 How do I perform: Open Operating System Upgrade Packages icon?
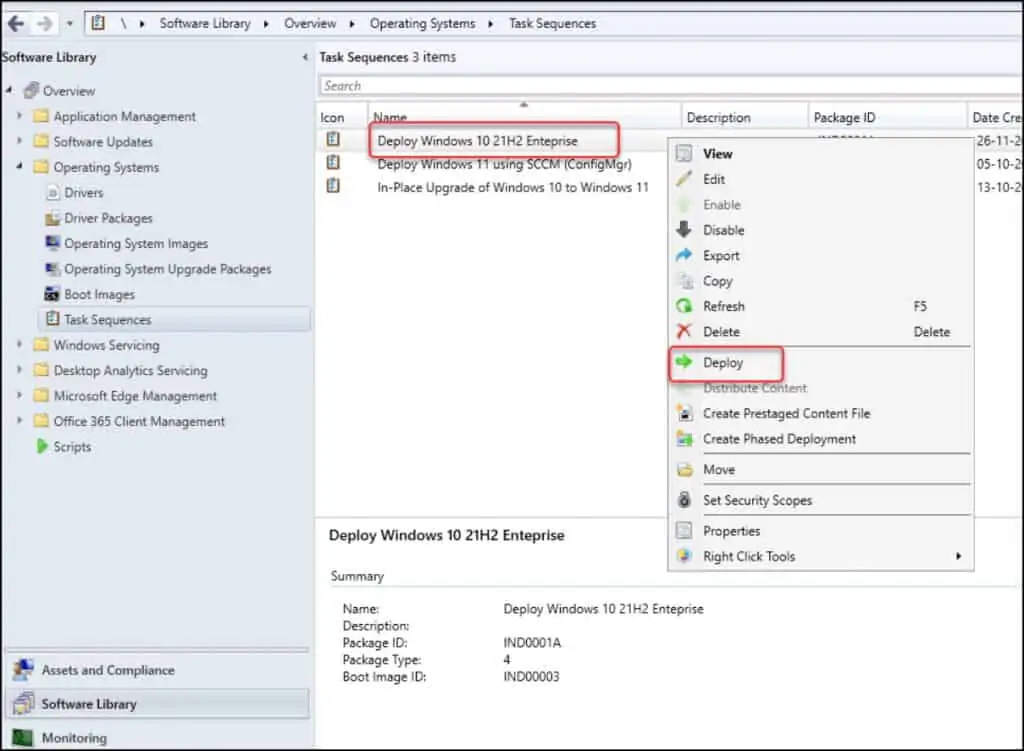[x=52, y=268]
